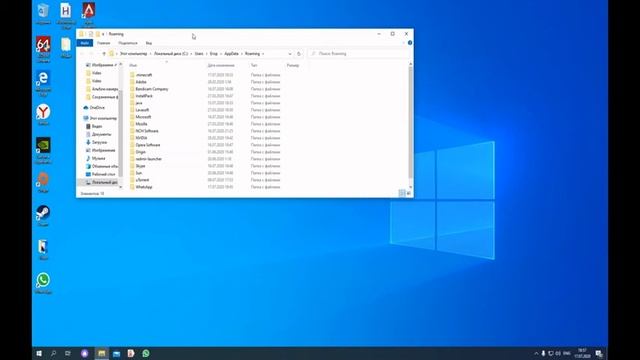This screenshot has height=360, width=640.
Task: Open the Windows Start menu
Action: [39, 353]
